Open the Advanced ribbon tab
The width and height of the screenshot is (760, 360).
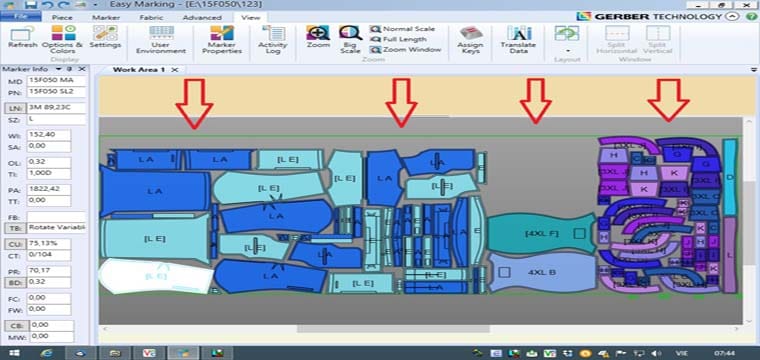[202, 17]
